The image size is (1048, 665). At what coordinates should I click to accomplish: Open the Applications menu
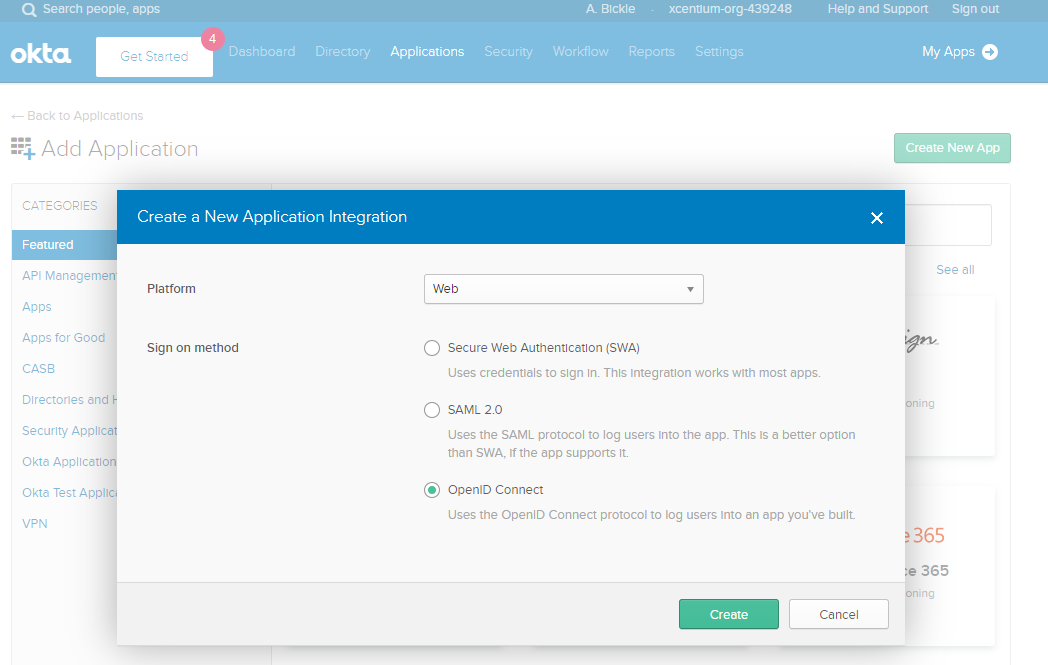pos(427,51)
